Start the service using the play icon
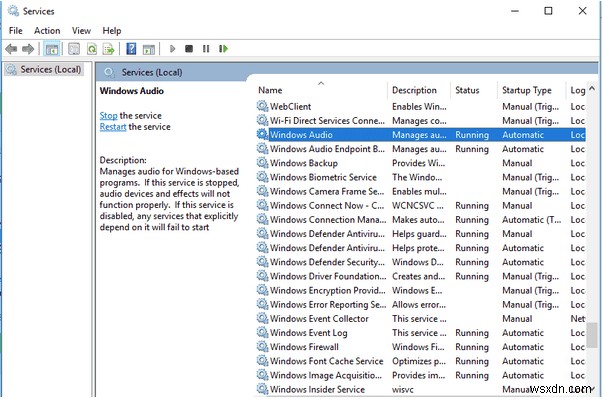 (x=172, y=49)
